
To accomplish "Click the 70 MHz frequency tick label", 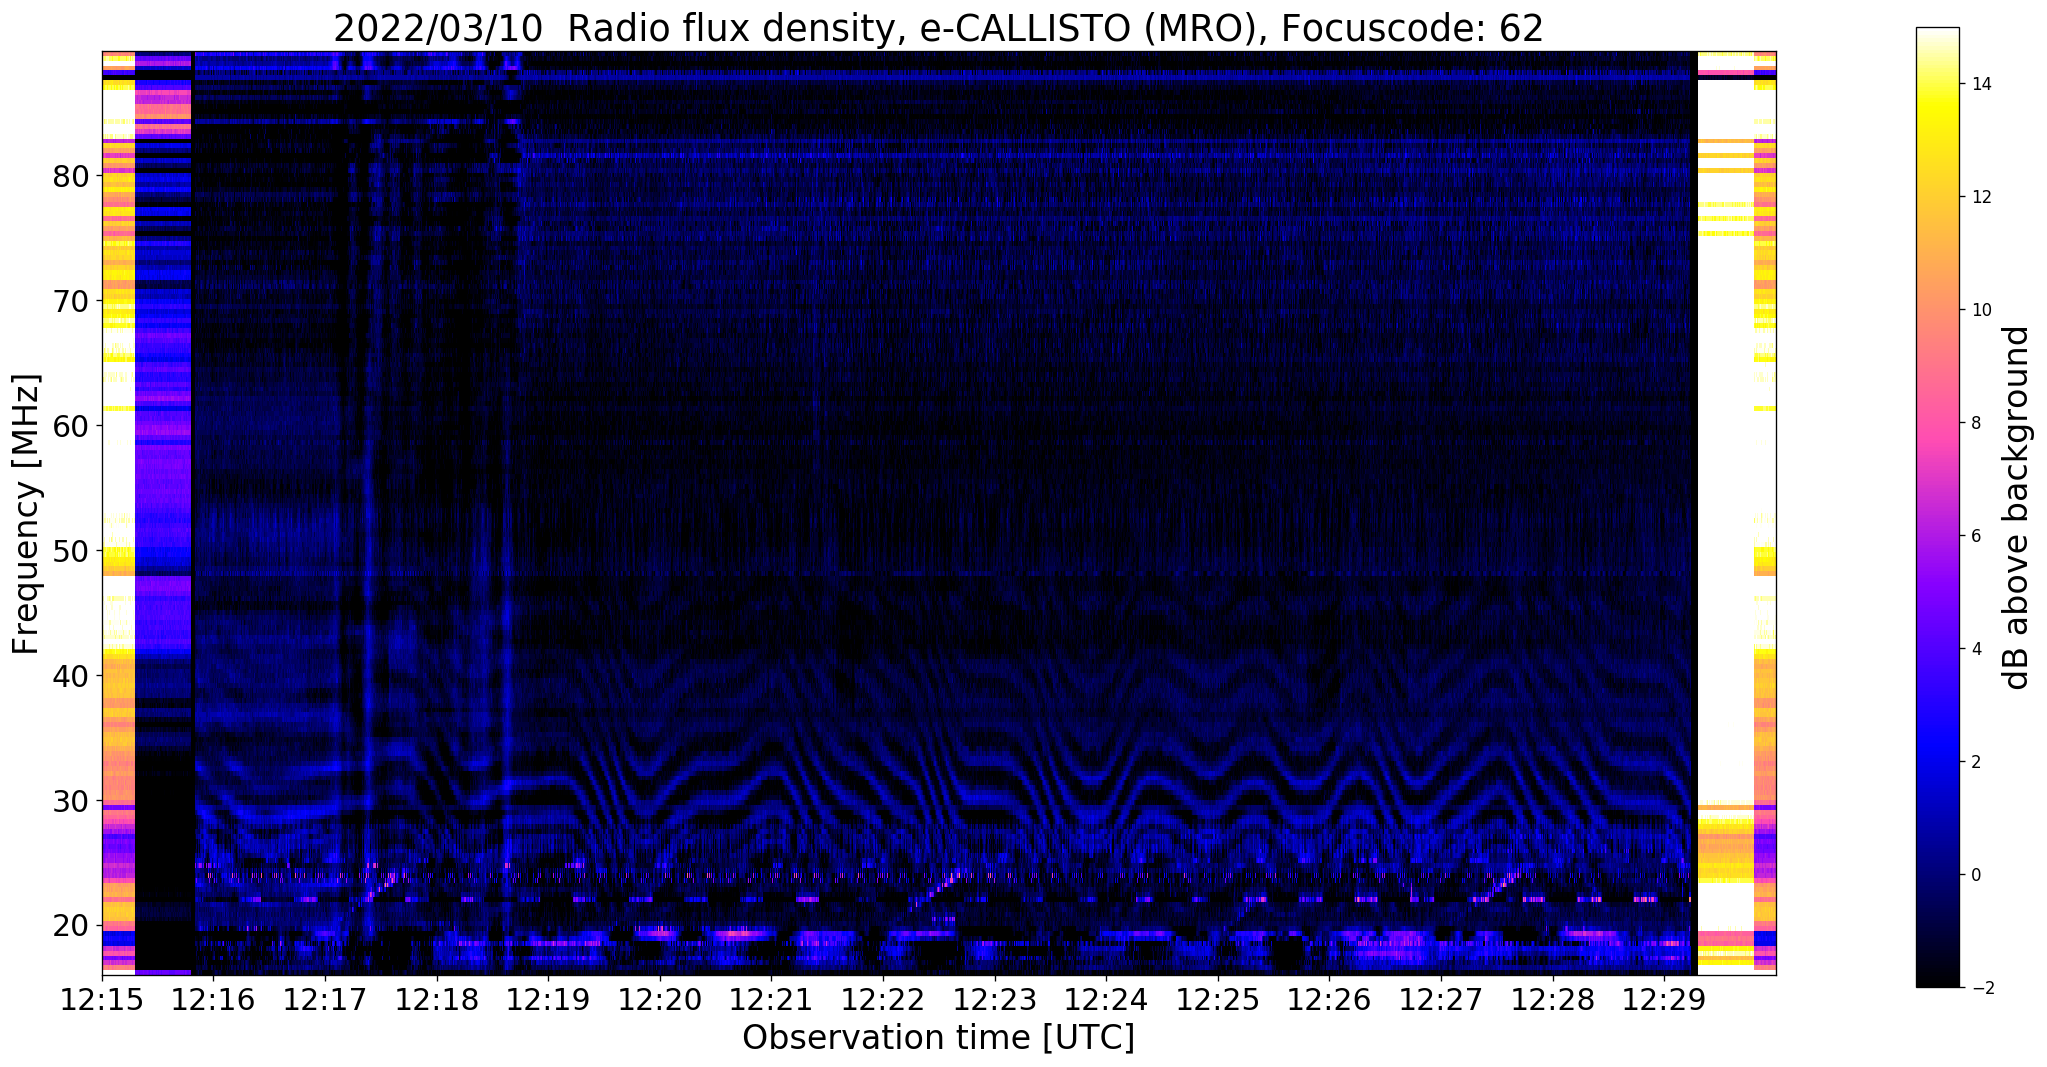I will [71, 301].
